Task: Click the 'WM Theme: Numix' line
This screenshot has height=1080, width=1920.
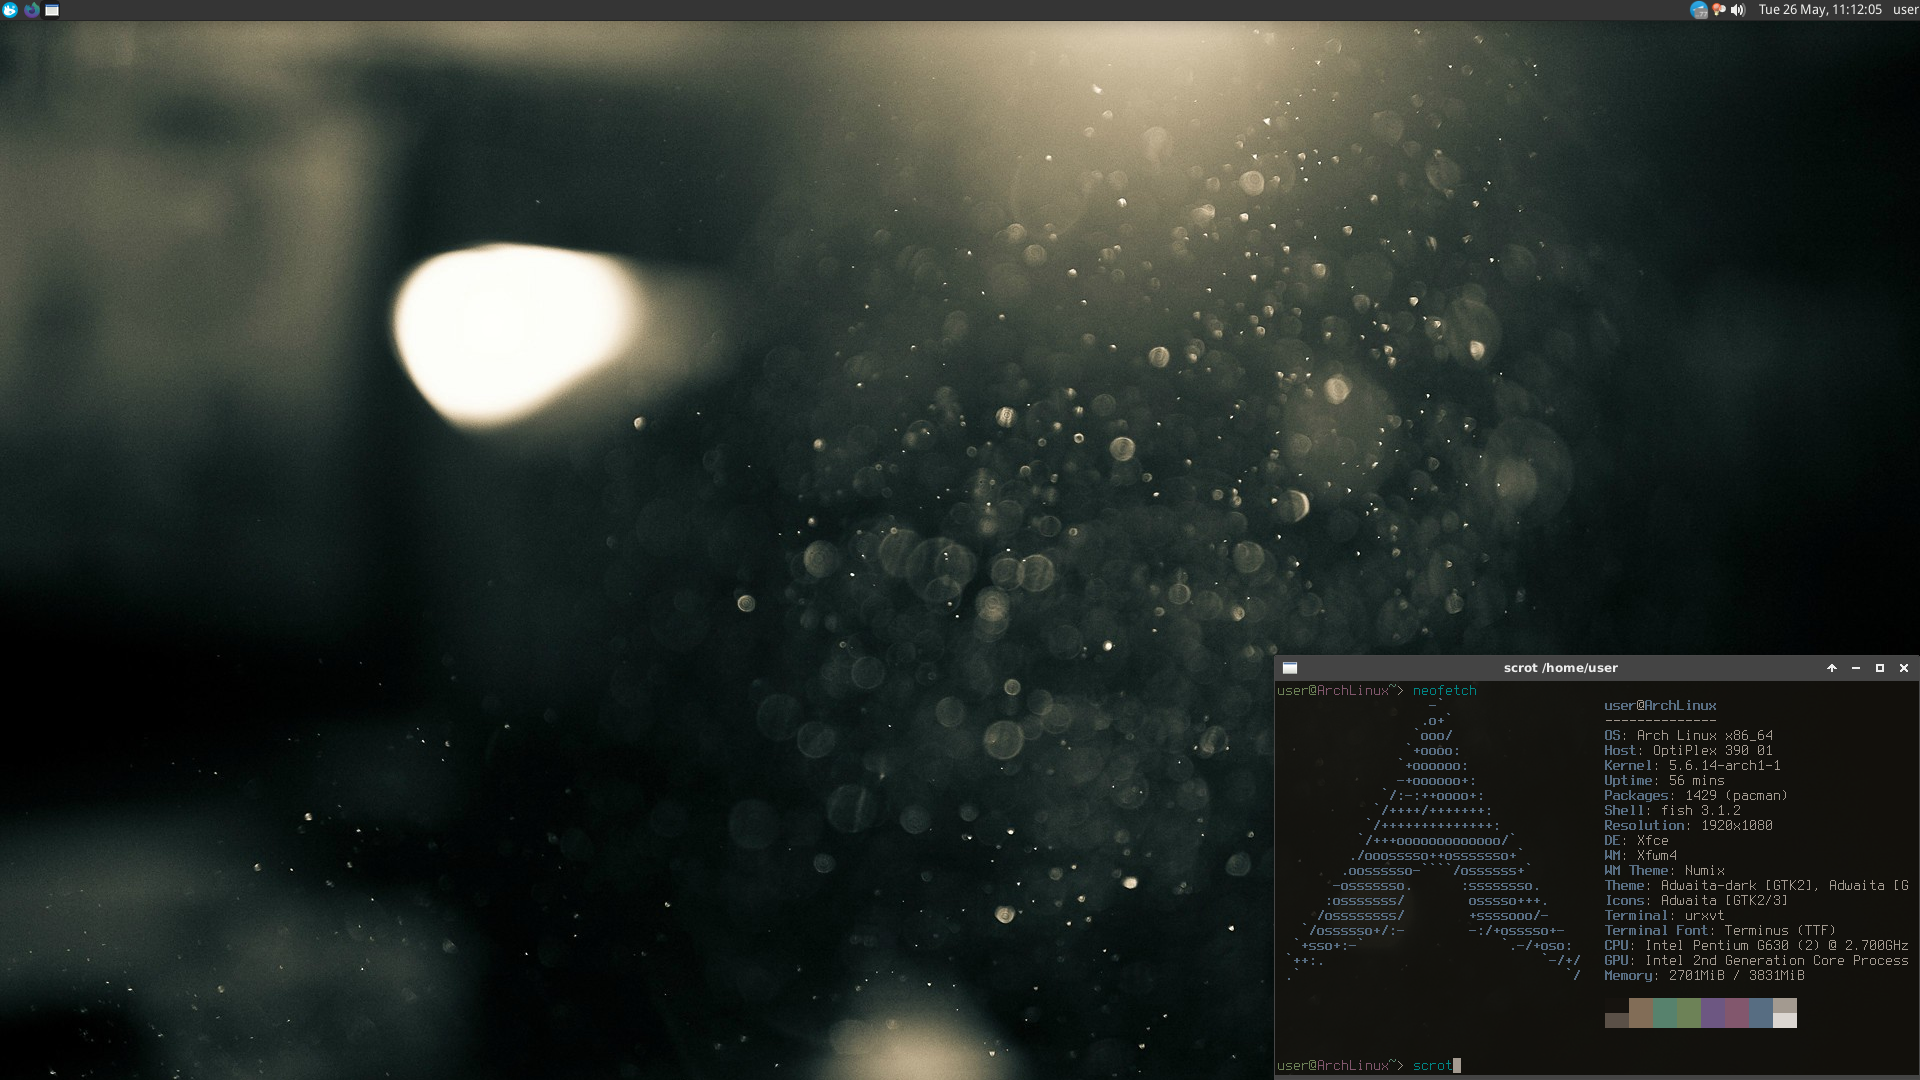Action: tap(1664, 871)
